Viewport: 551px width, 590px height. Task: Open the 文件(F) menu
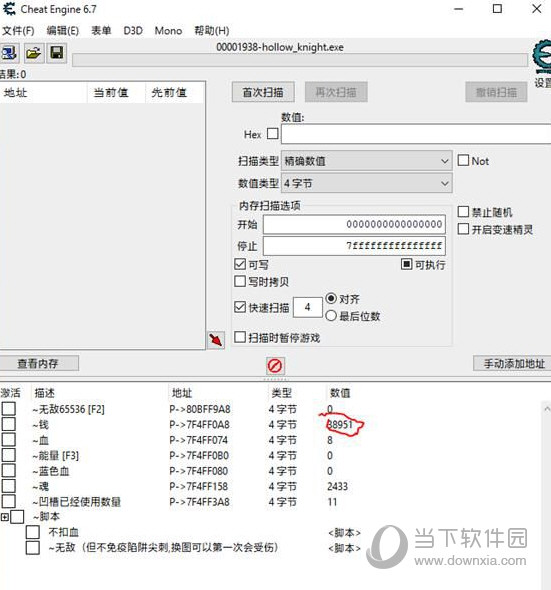[x=18, y=30]
